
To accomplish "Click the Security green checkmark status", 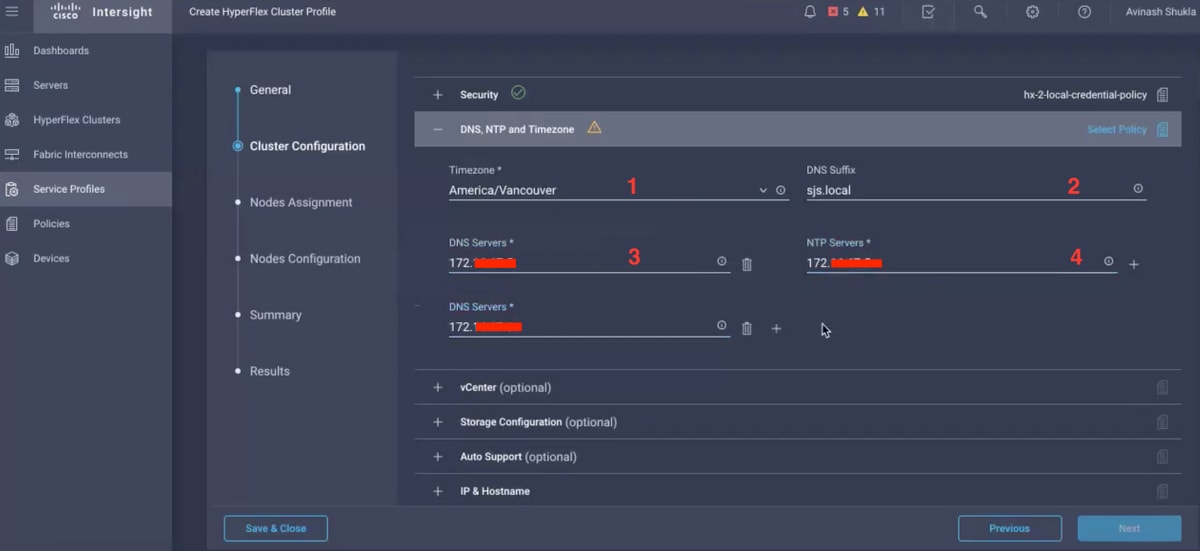I will [518, 93].
